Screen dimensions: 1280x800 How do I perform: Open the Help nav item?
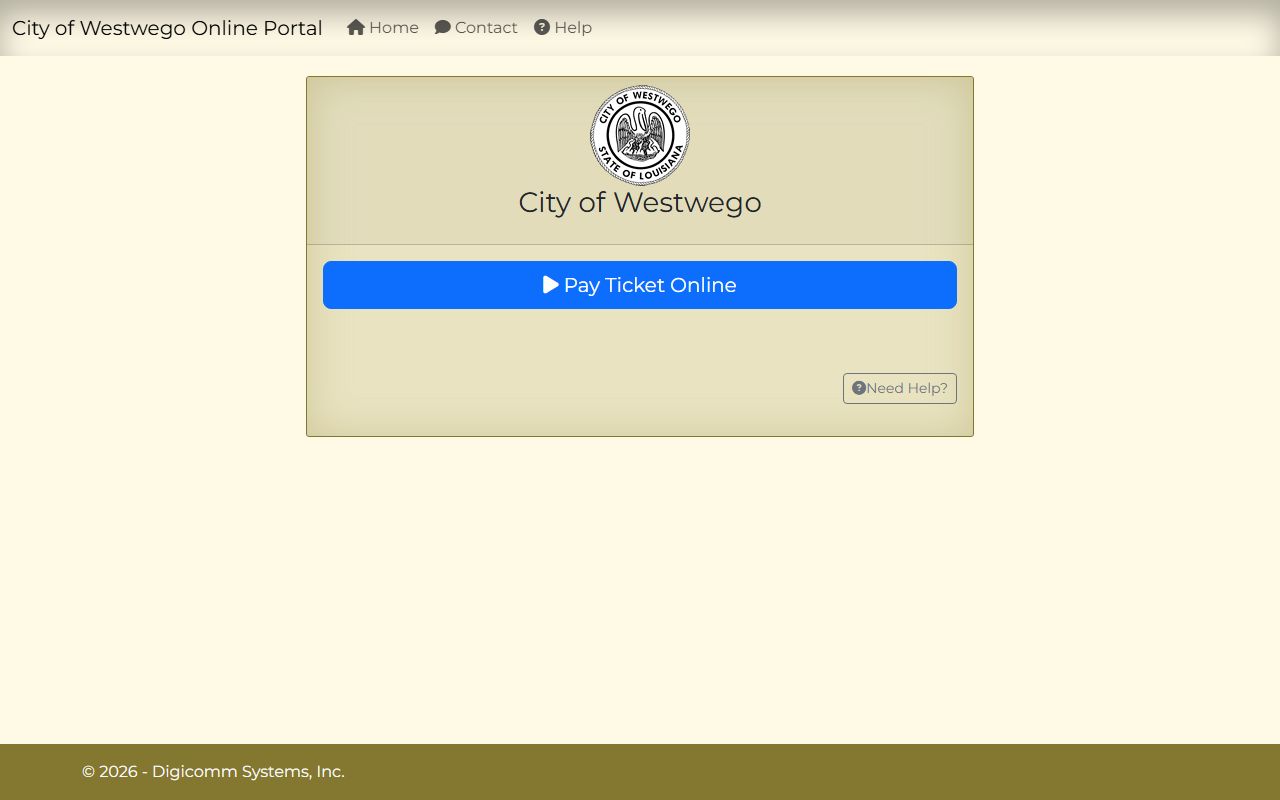(563, 28)
